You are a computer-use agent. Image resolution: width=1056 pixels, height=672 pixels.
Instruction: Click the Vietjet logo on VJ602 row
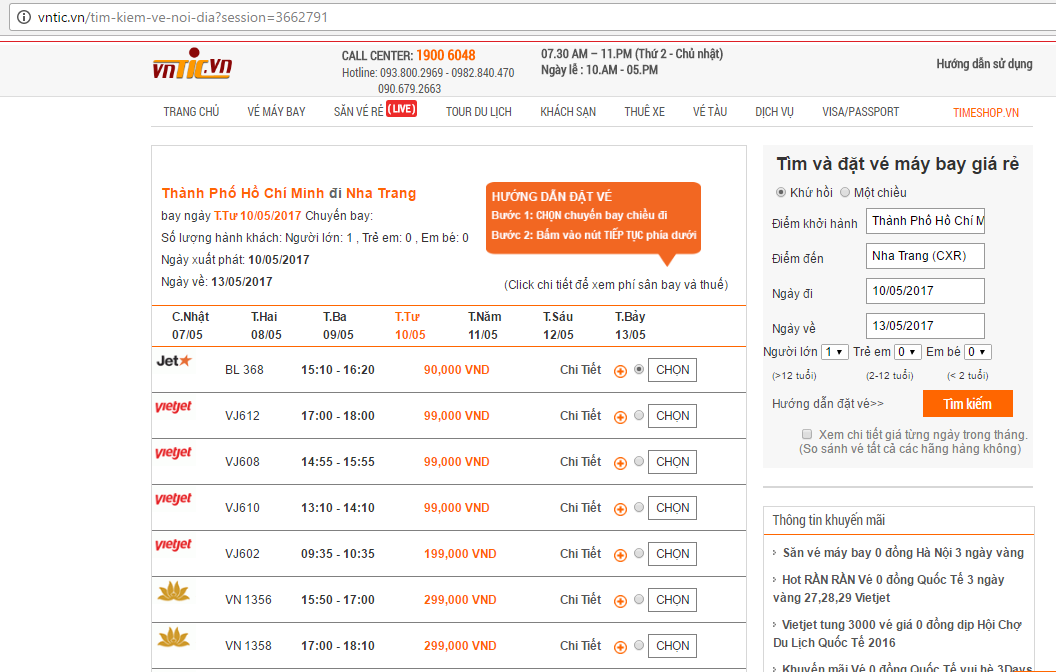[x=173, y=545]
